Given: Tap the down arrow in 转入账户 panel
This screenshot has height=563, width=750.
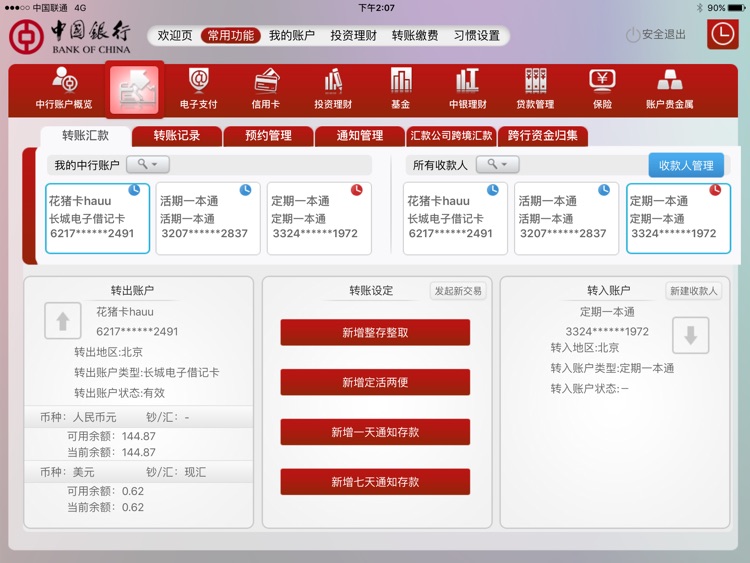Looking at the screenshot, I should point(690,335).
